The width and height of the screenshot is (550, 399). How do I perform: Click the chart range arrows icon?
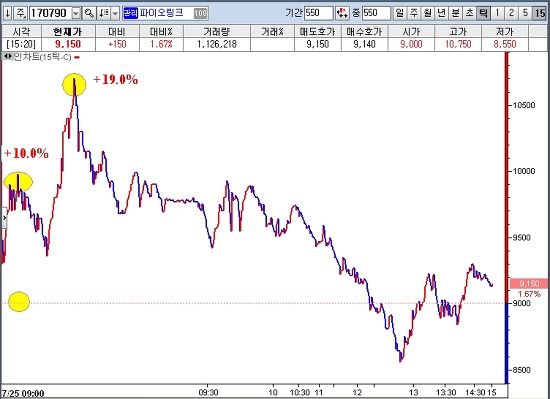tap(342, 13)
